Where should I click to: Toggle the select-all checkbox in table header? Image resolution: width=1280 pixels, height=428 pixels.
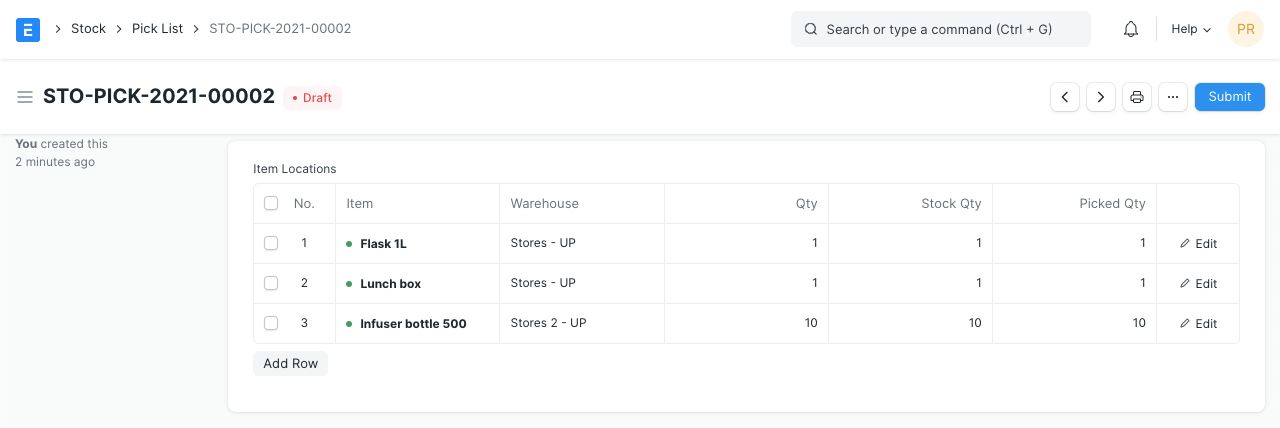271,203
